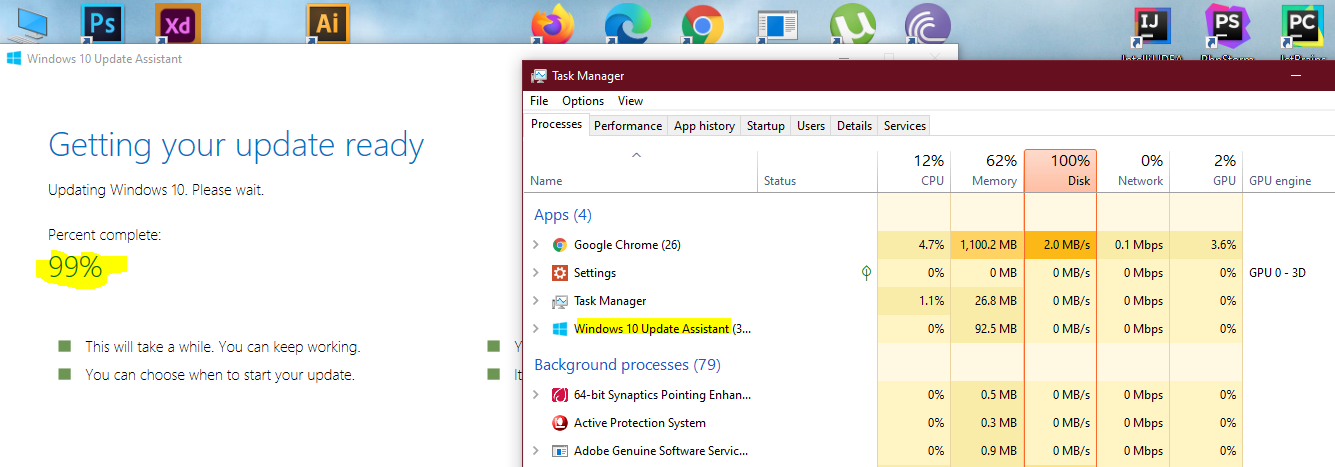
Task: Sort processes by the Status column header
Action: (817, 171)
